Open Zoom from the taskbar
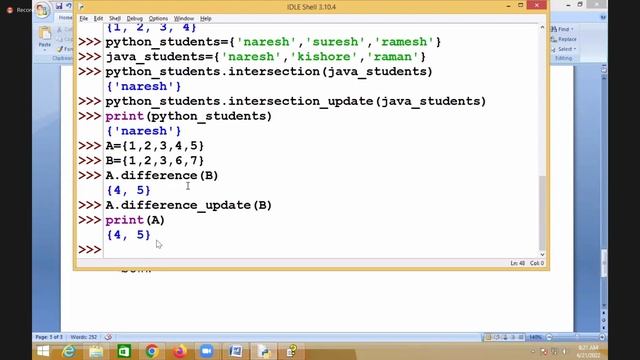 coord(207,351)
